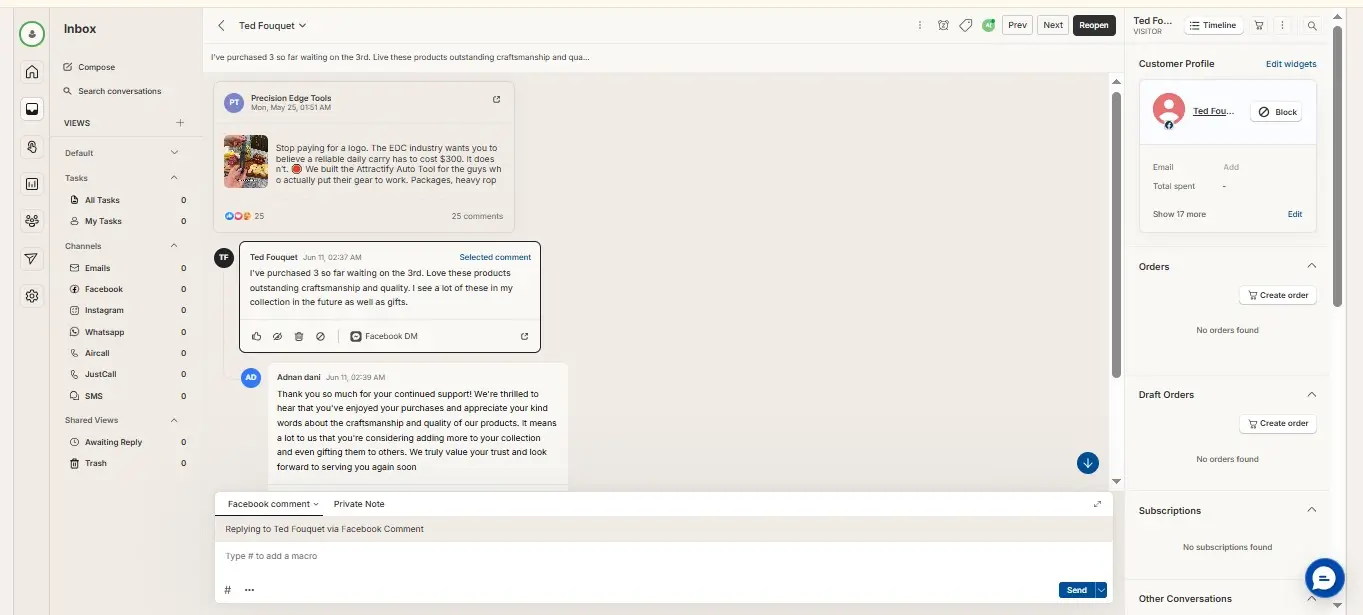Block the customer Ted Fouquet
1363x615 pixels.
(x=1276, y=112)
